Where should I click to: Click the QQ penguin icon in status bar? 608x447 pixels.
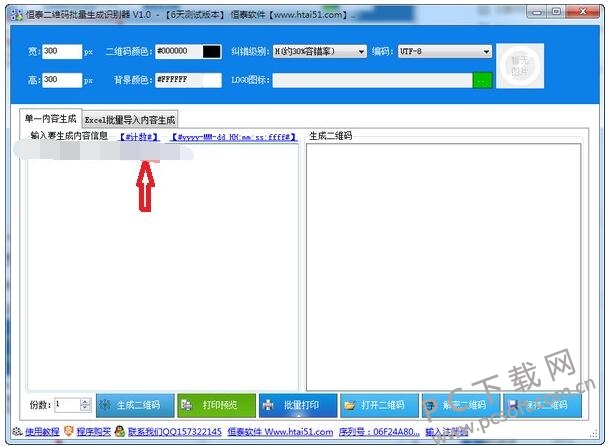pos(120,431)
